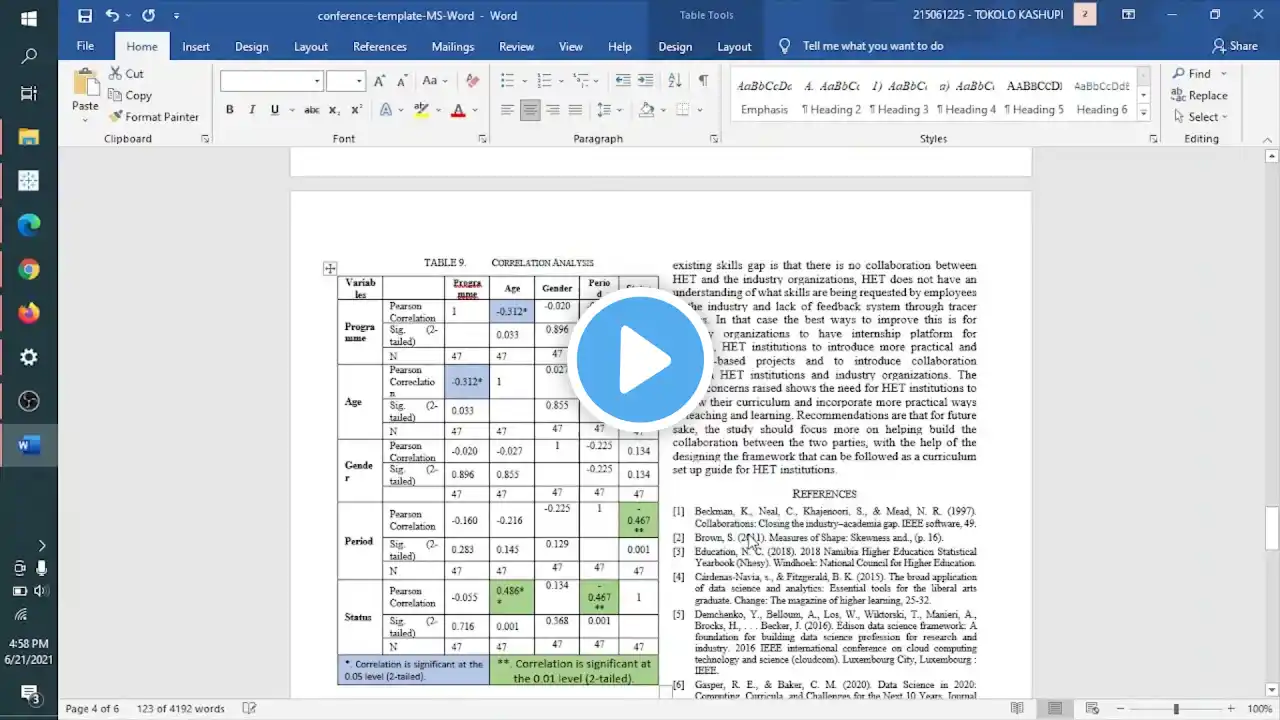
Task: Open File Explorer from the taskbar
Action: 29,137
